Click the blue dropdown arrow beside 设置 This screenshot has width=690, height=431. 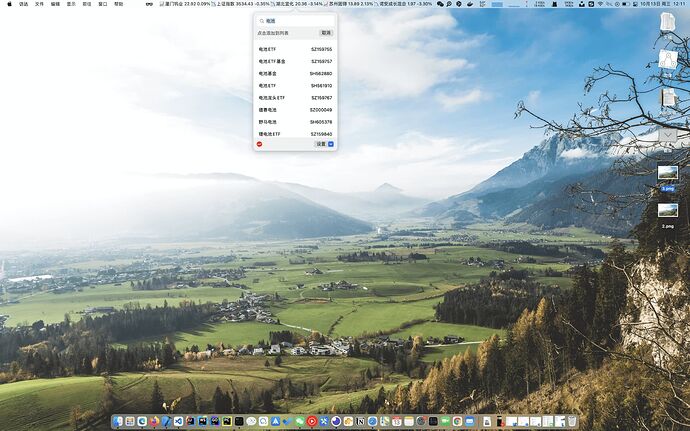tap(331, 144)
